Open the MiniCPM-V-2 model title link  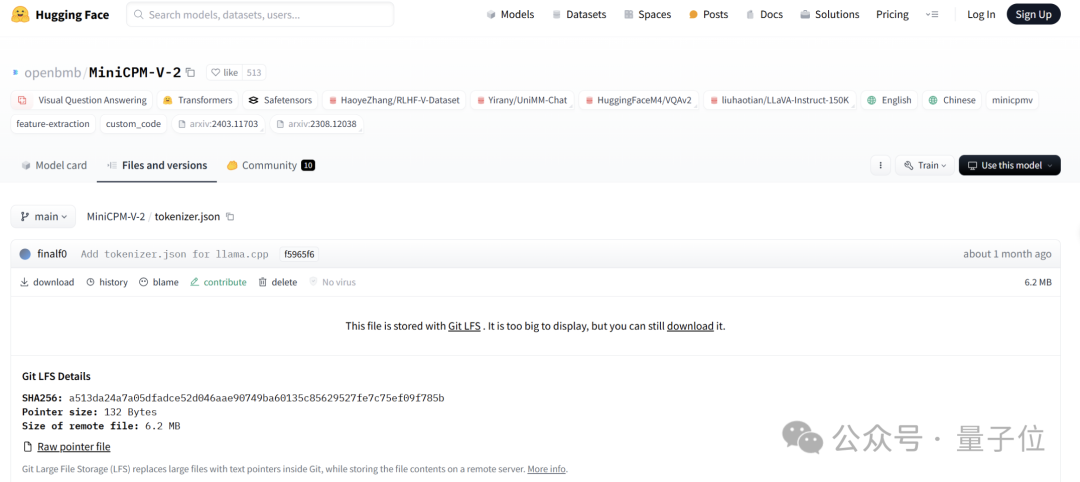click(x=135, y=72)
